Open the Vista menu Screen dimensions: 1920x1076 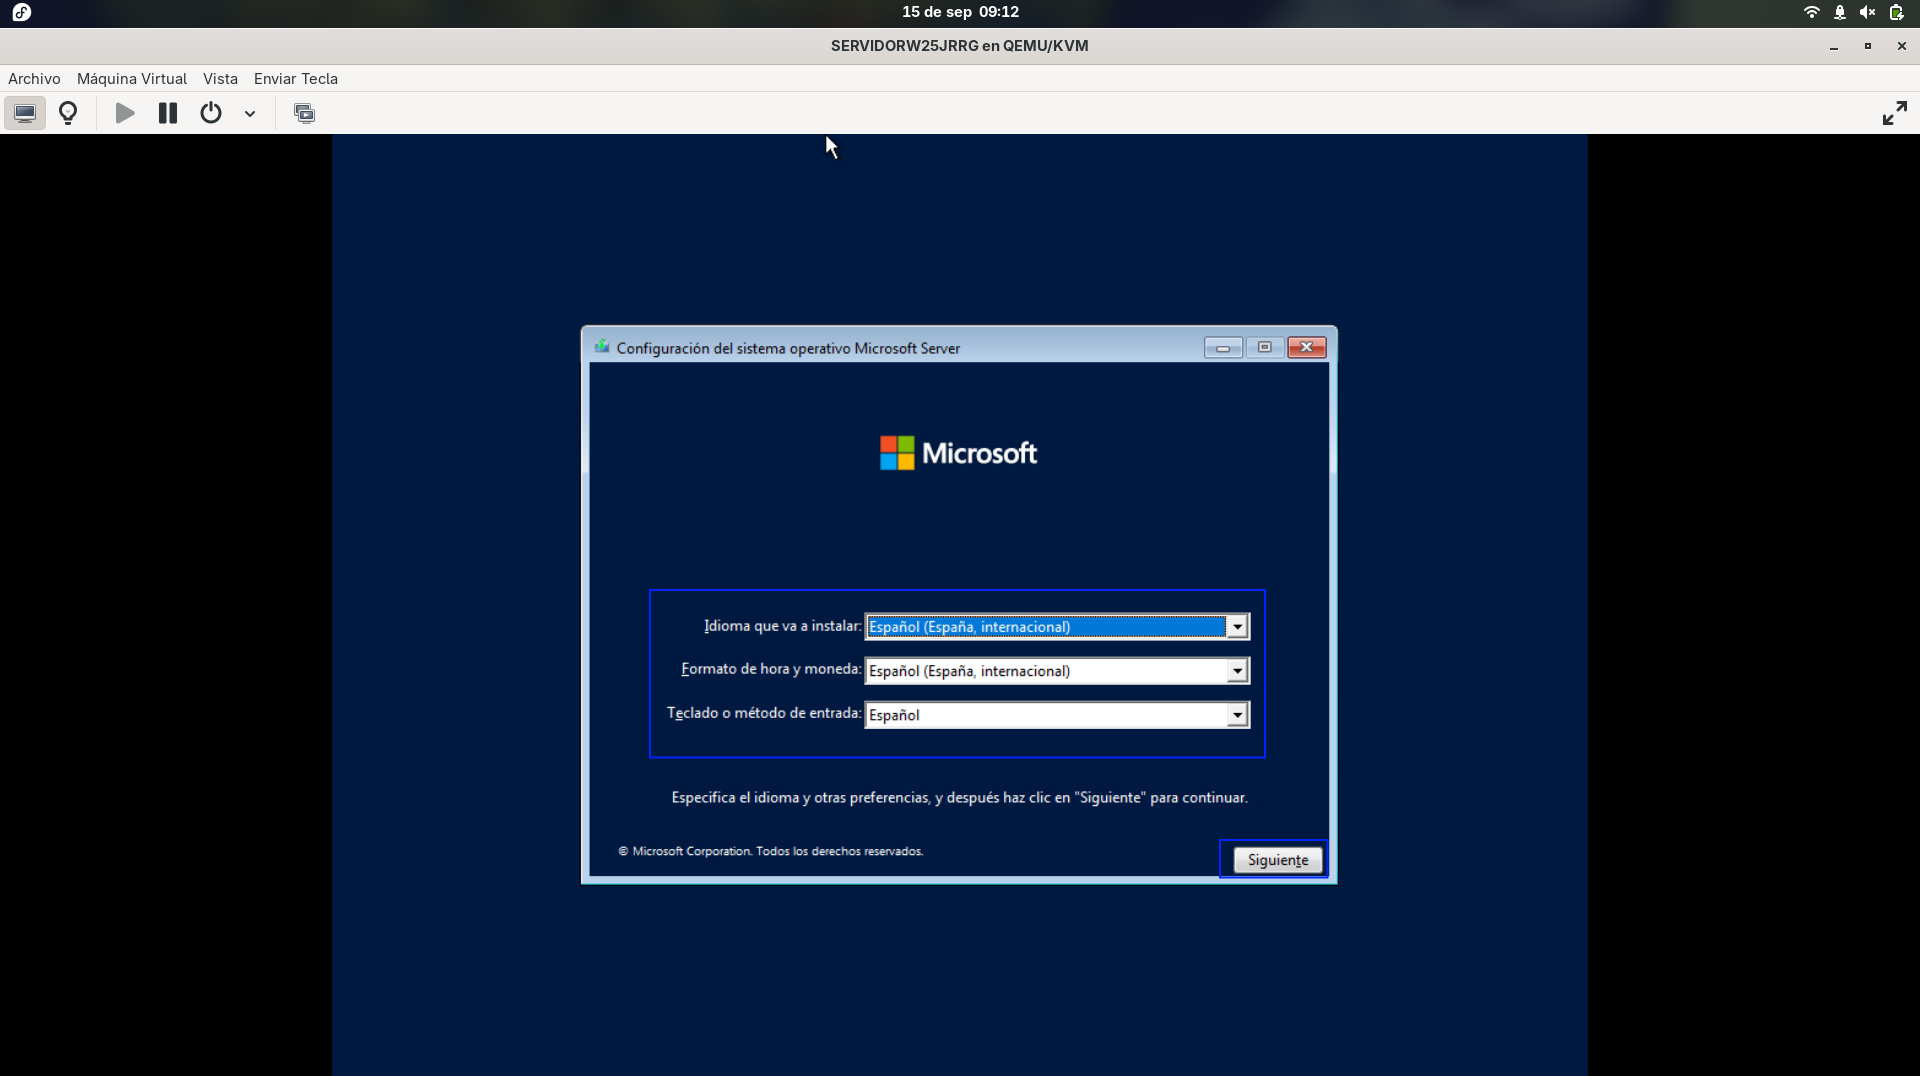(x=220, y=79)
